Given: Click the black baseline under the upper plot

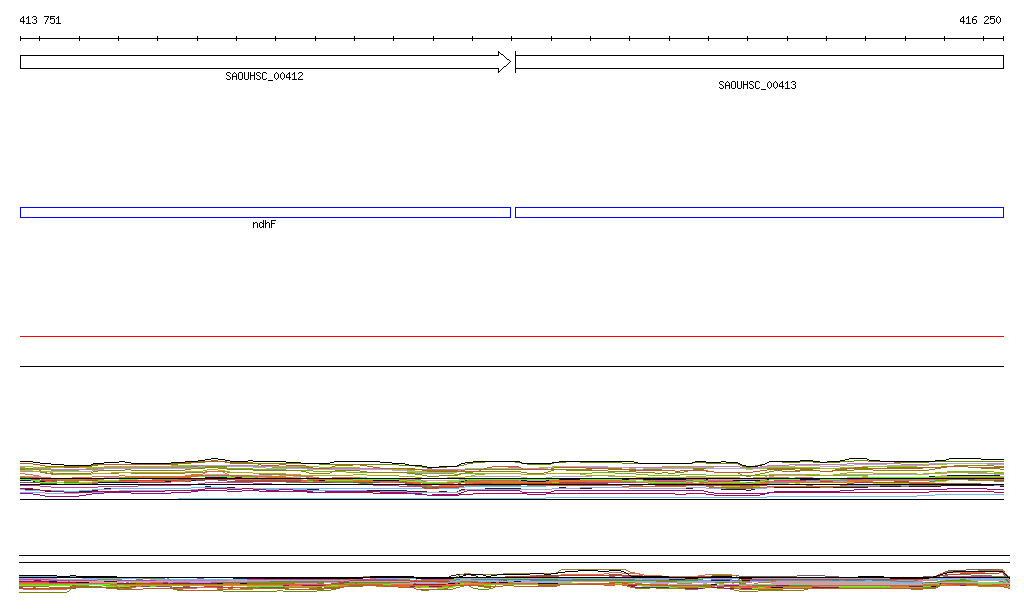Looking at the screenshot, I should coord(512,498).
